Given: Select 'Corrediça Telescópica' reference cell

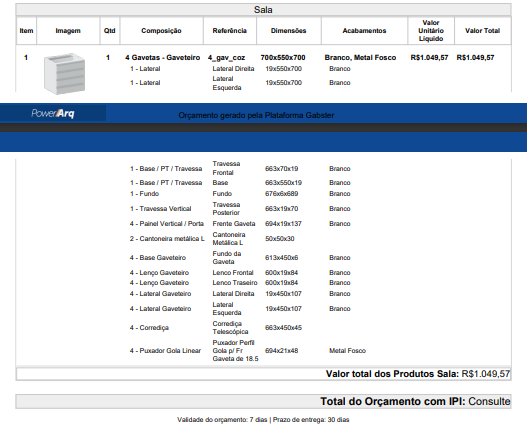Looking at the screenshot, I should point(230,328).
